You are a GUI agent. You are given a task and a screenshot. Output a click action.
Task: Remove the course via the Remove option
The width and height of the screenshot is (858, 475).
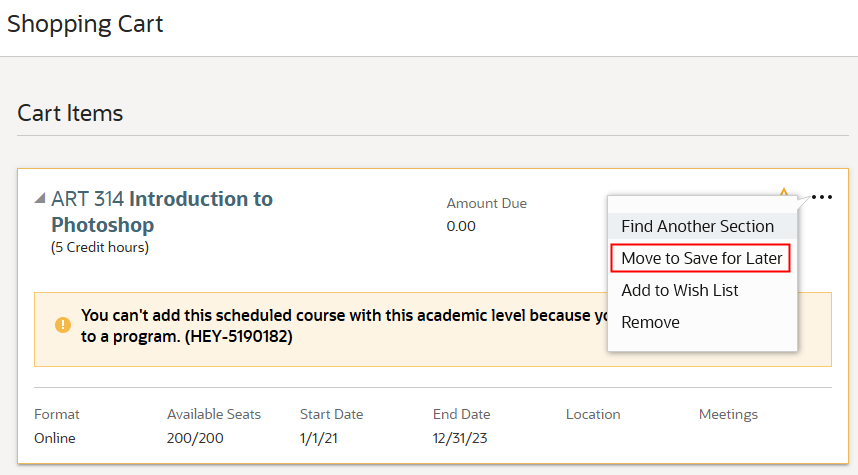point(650,322)
